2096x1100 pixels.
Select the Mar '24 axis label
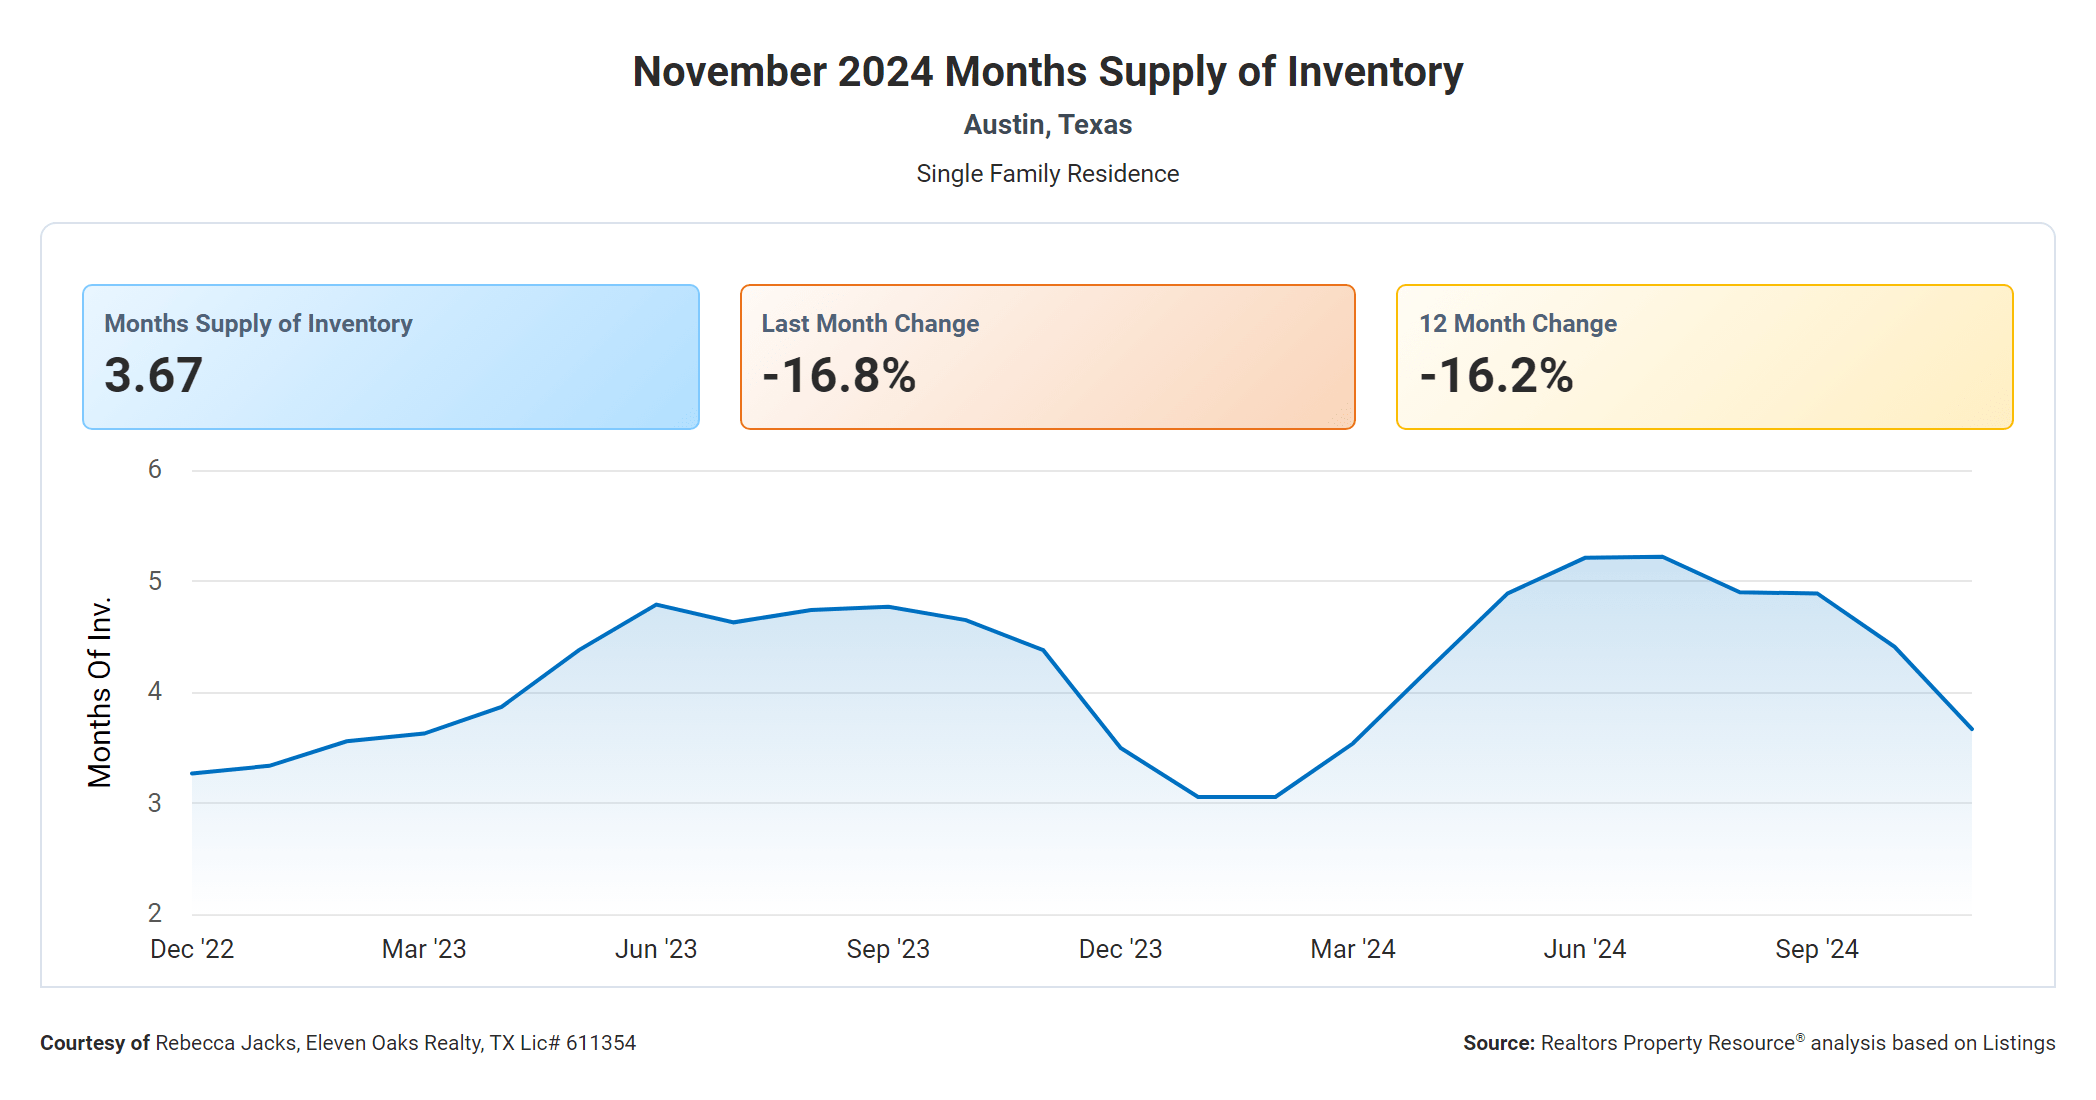point(1352,949)
